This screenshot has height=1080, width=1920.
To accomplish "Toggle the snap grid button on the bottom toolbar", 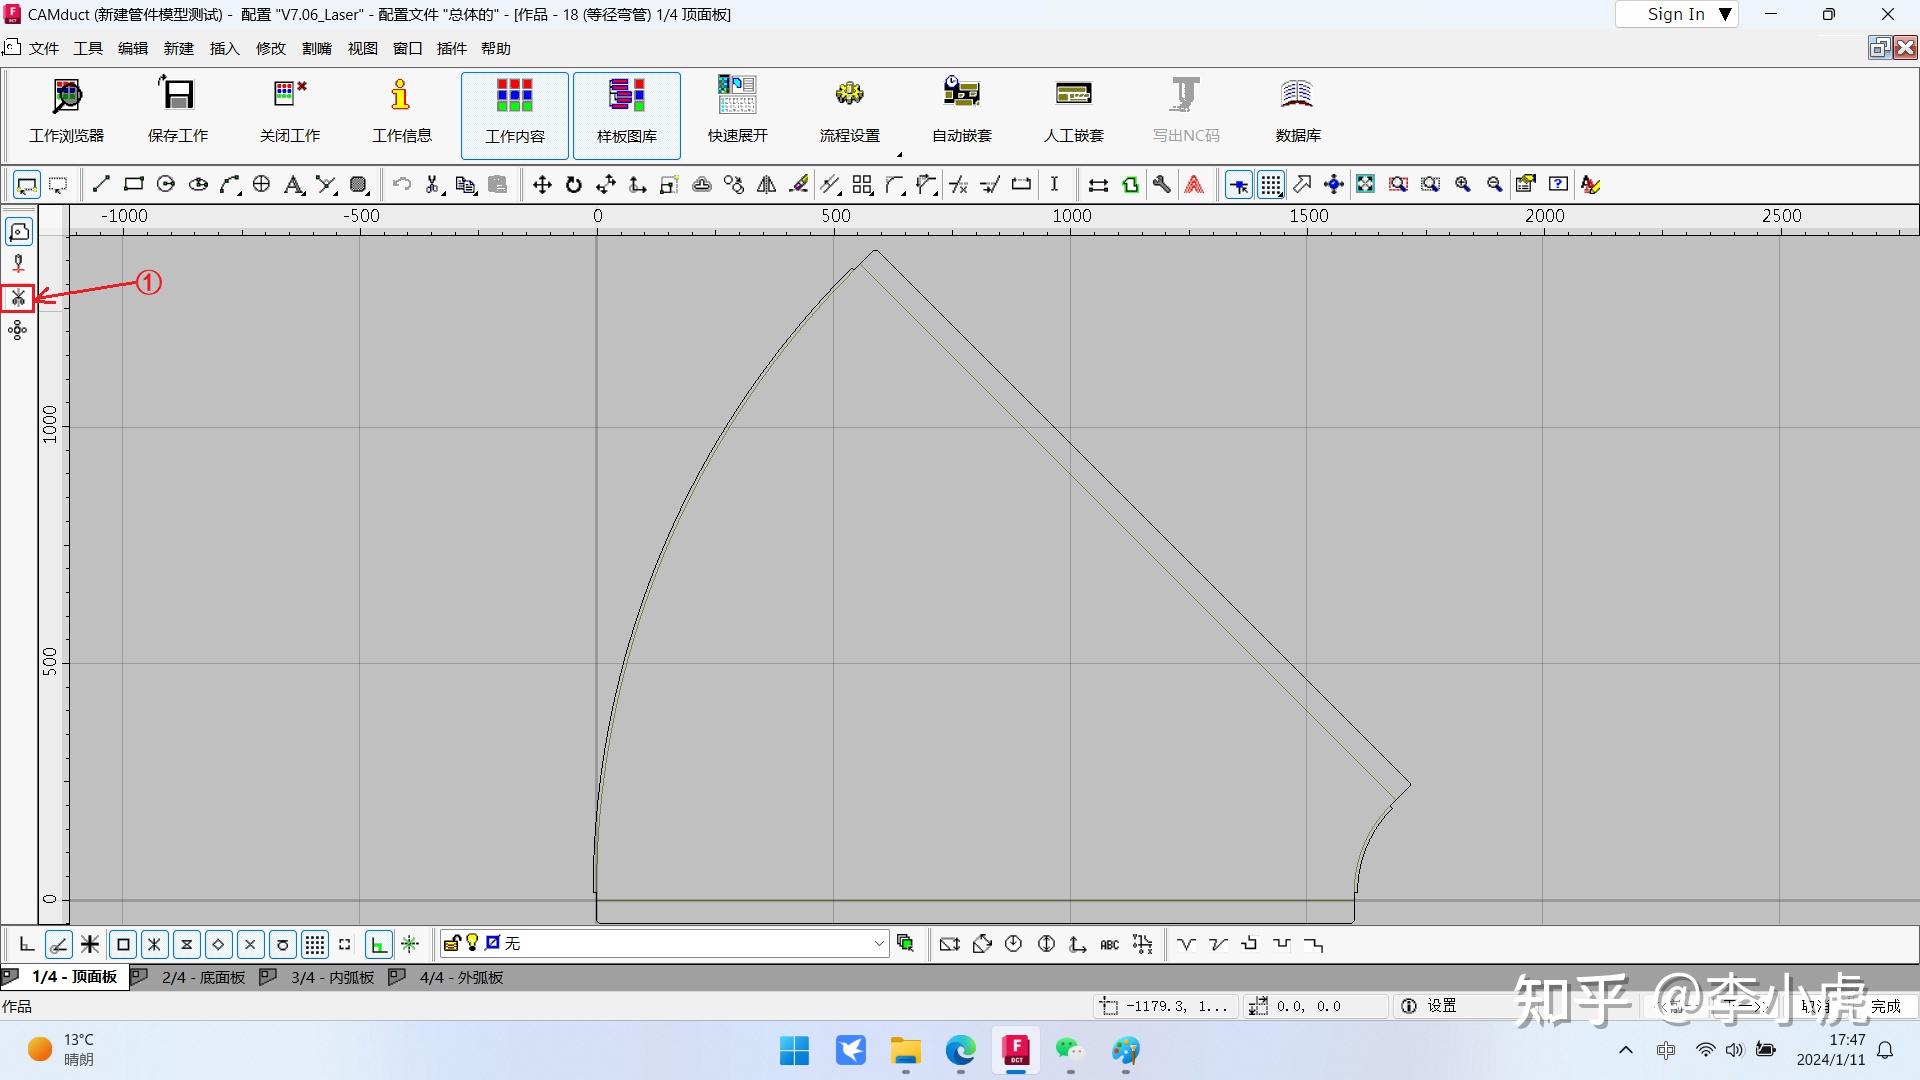I will [314, 944].
